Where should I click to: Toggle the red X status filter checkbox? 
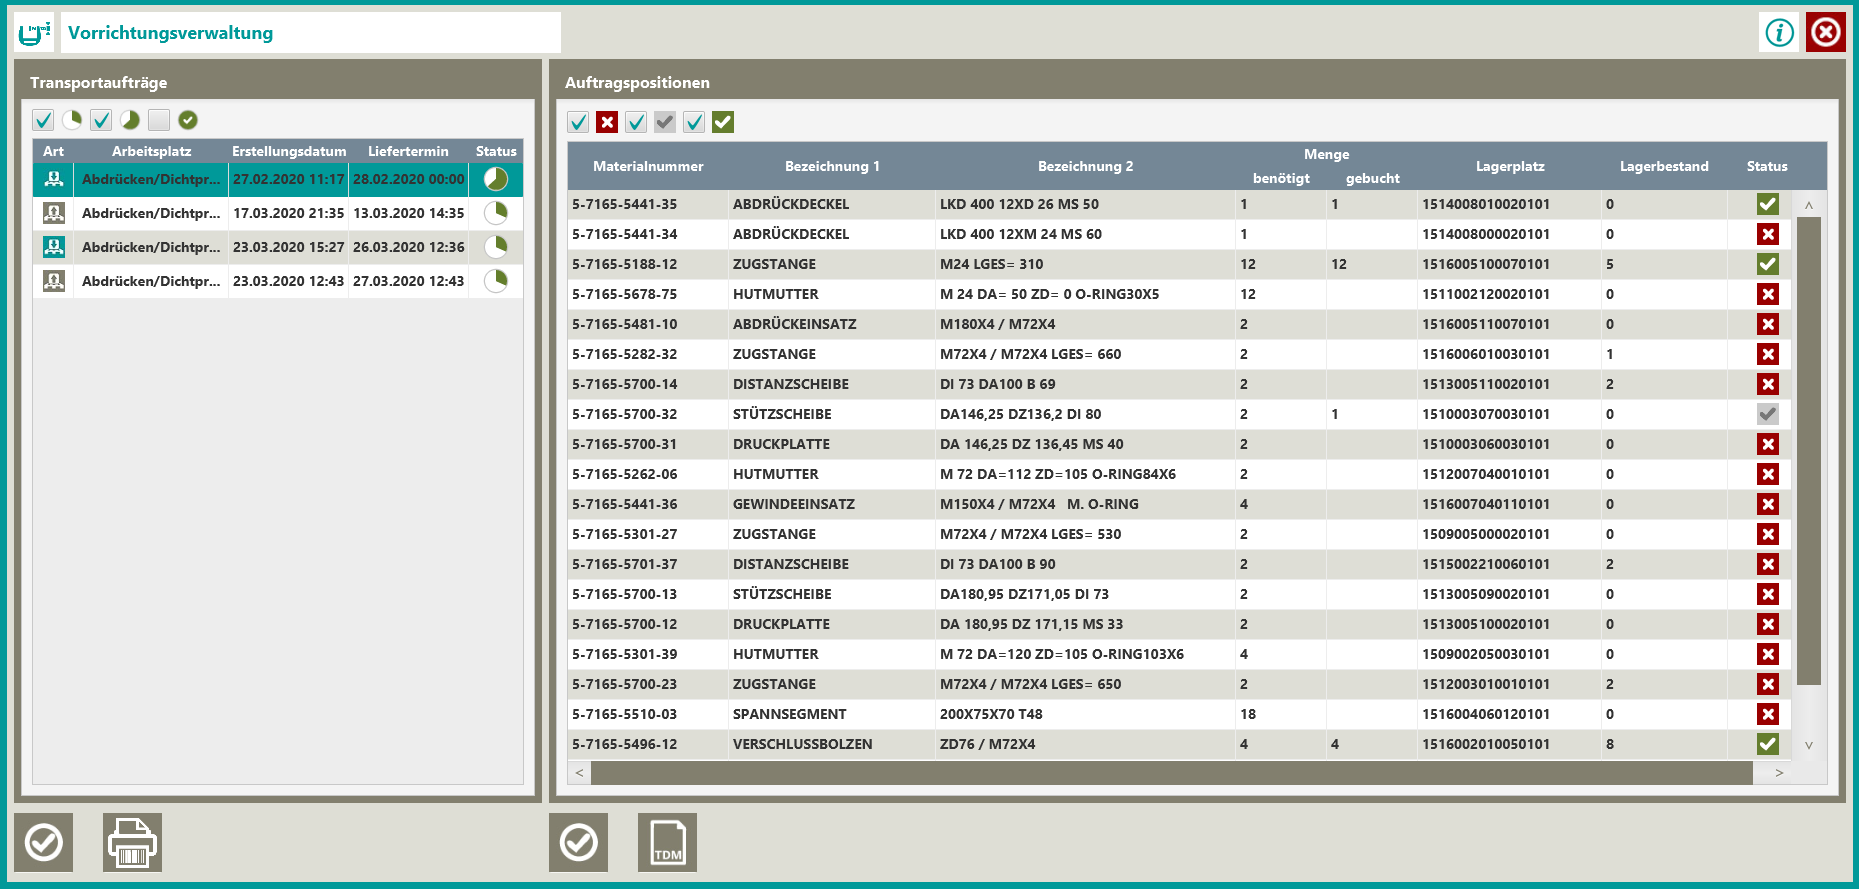[x=607, y=122]
